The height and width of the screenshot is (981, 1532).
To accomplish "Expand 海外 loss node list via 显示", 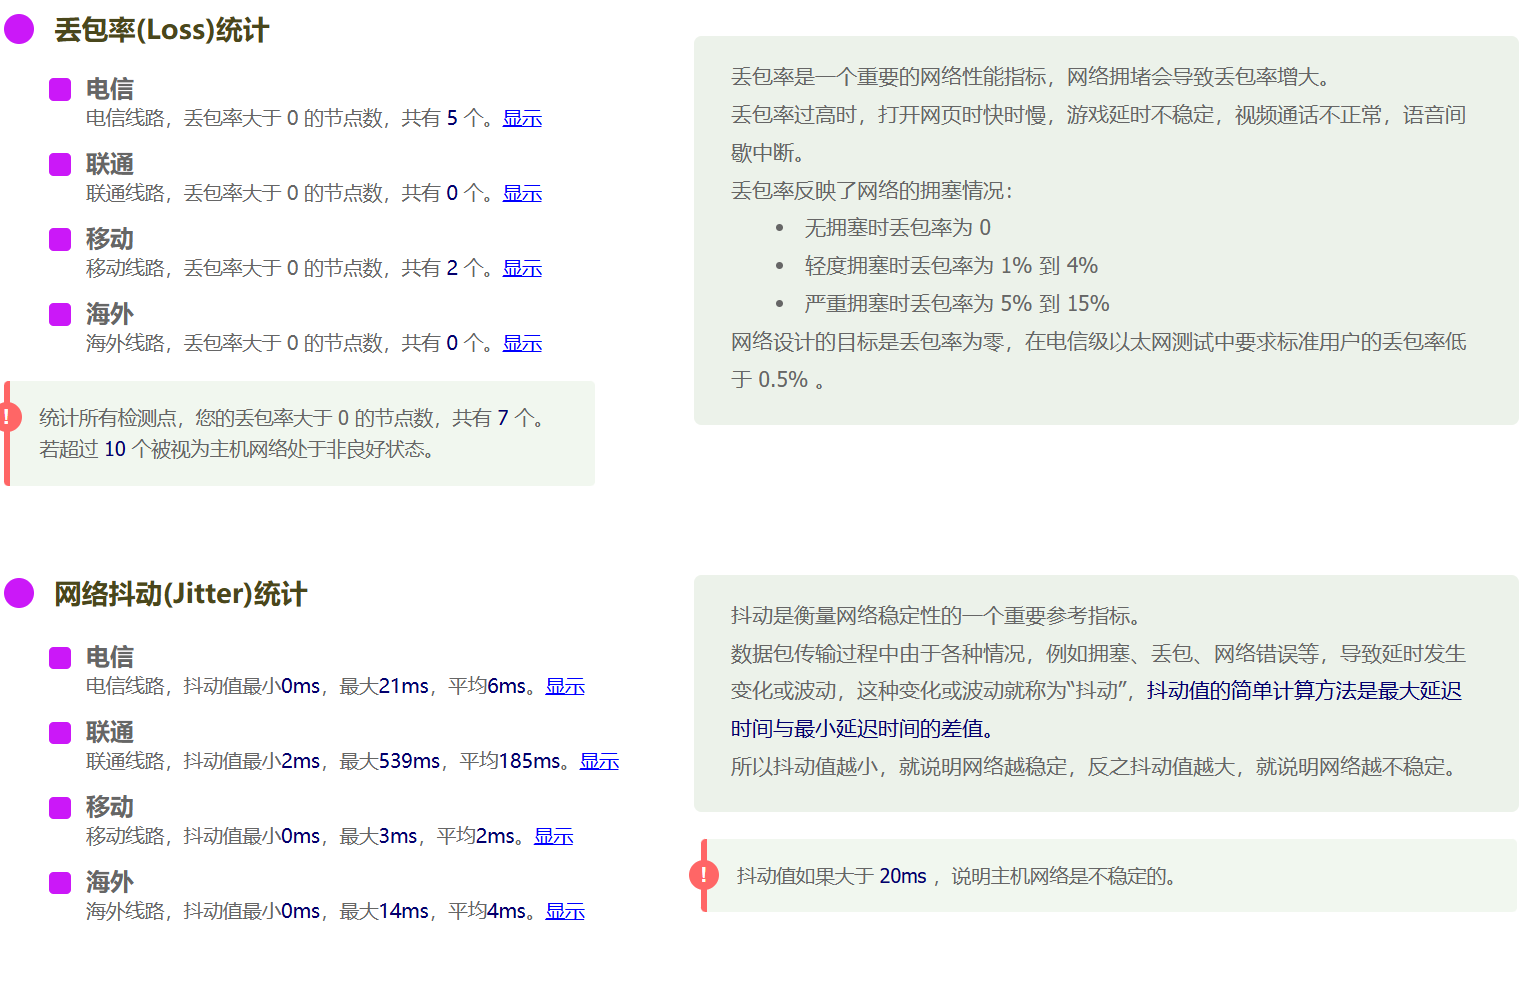I will (521, 343).
